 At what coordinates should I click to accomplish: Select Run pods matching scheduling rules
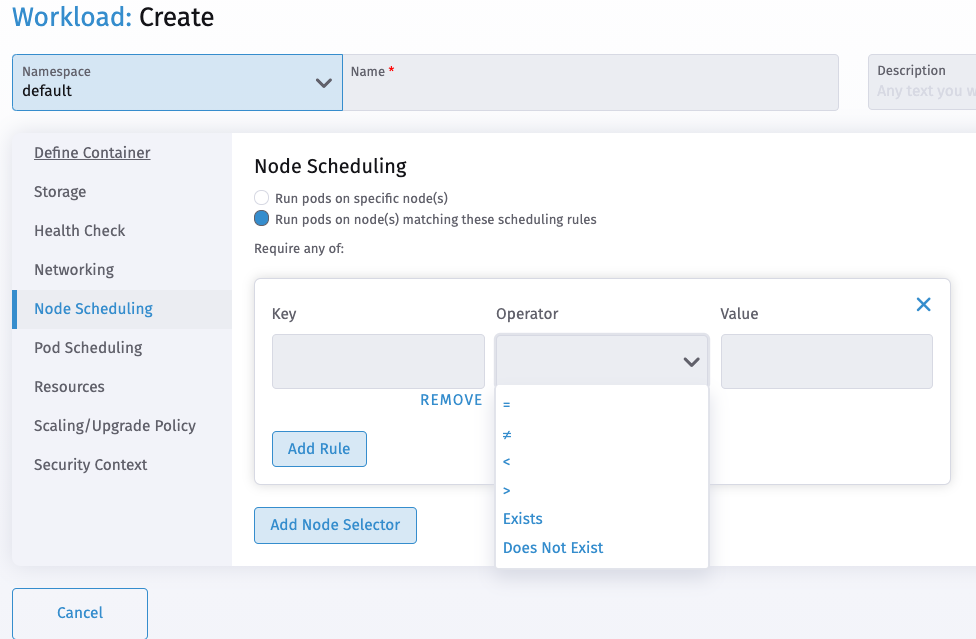[x=261, y=218]
